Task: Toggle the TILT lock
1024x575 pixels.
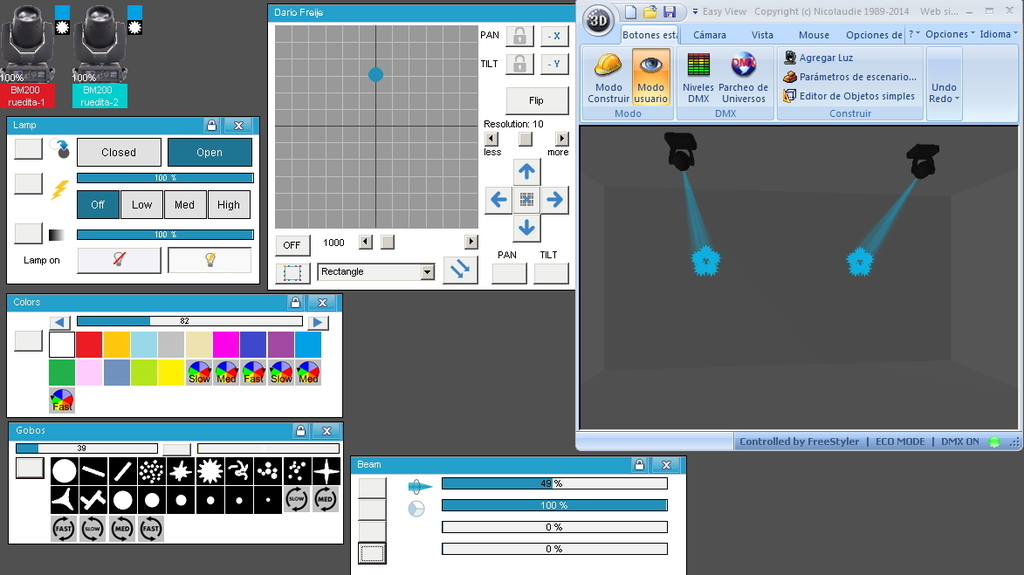Action: tap(519, 64)
